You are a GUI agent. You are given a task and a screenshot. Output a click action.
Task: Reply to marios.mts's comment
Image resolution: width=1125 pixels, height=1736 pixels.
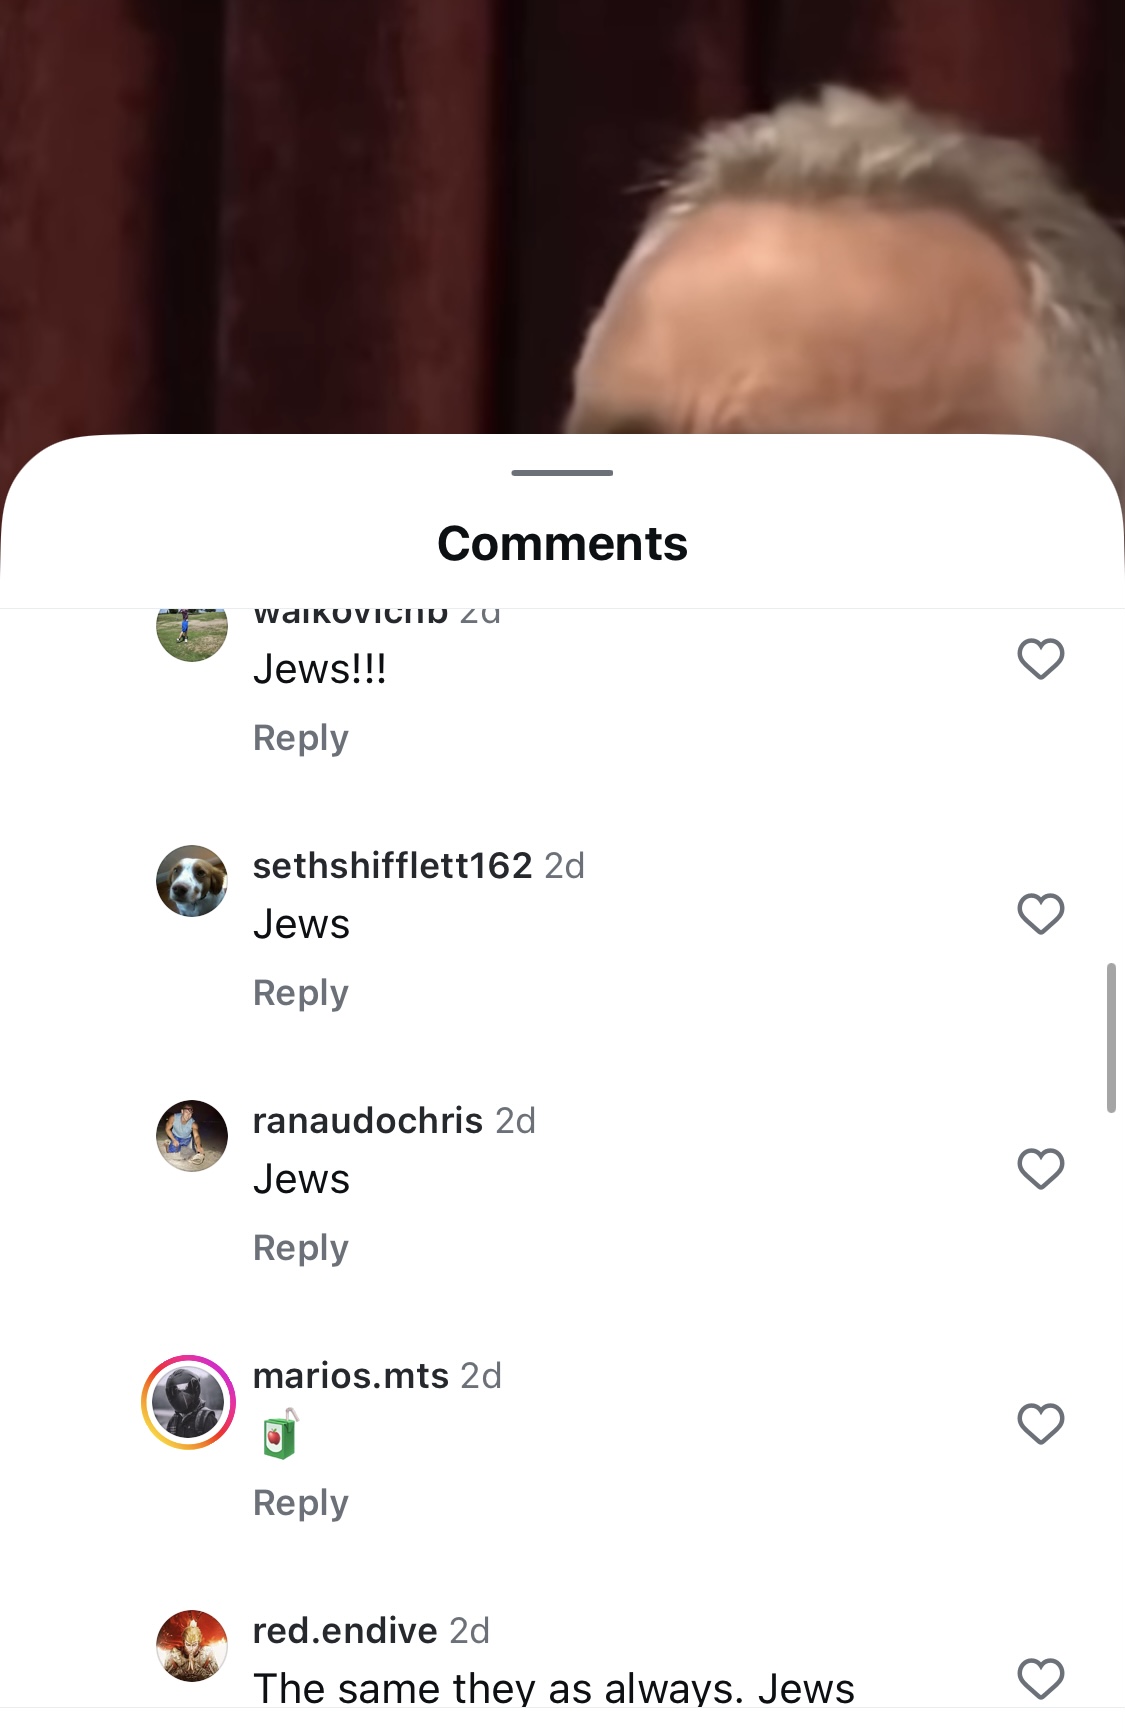(x=301, y=1503)
